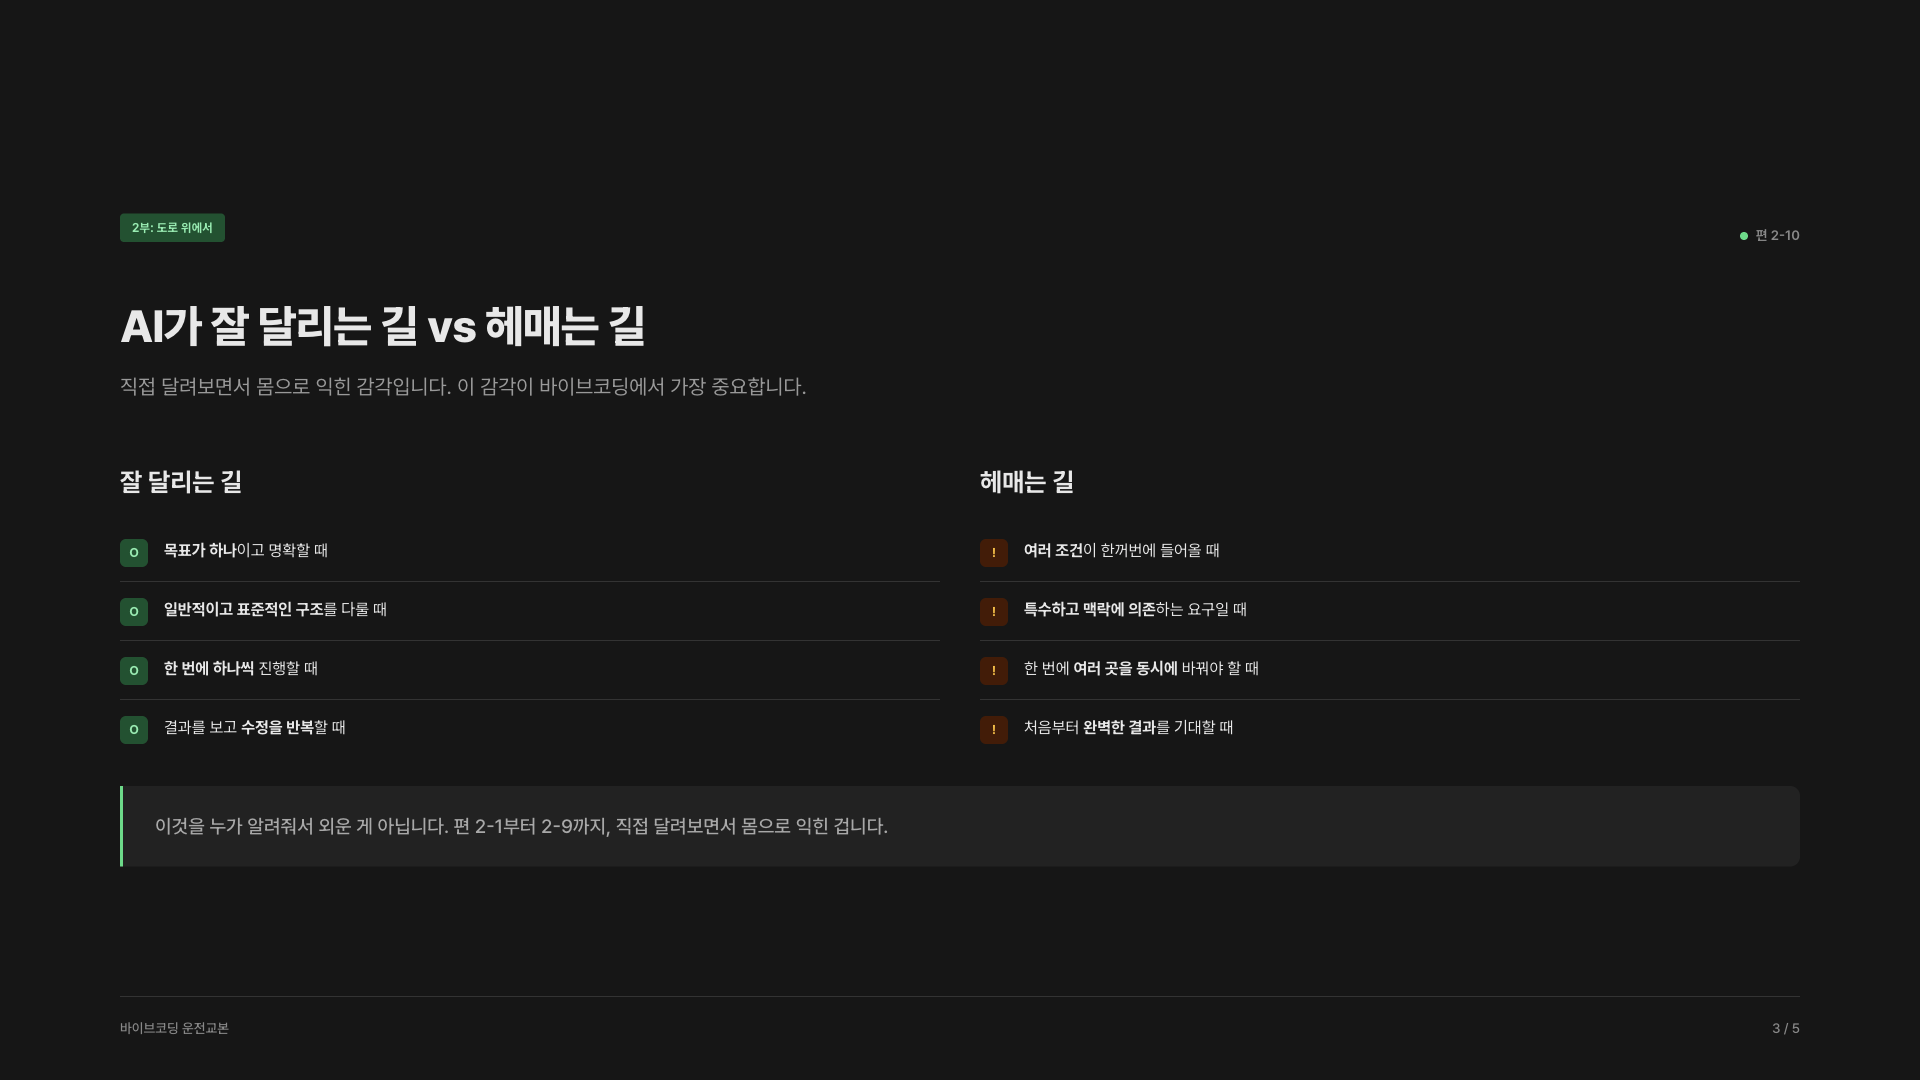Click footer text '바이브코딩 운전교본'
The width and height of the screenshot is (1920, 1080).
[x=174, y=1028]
